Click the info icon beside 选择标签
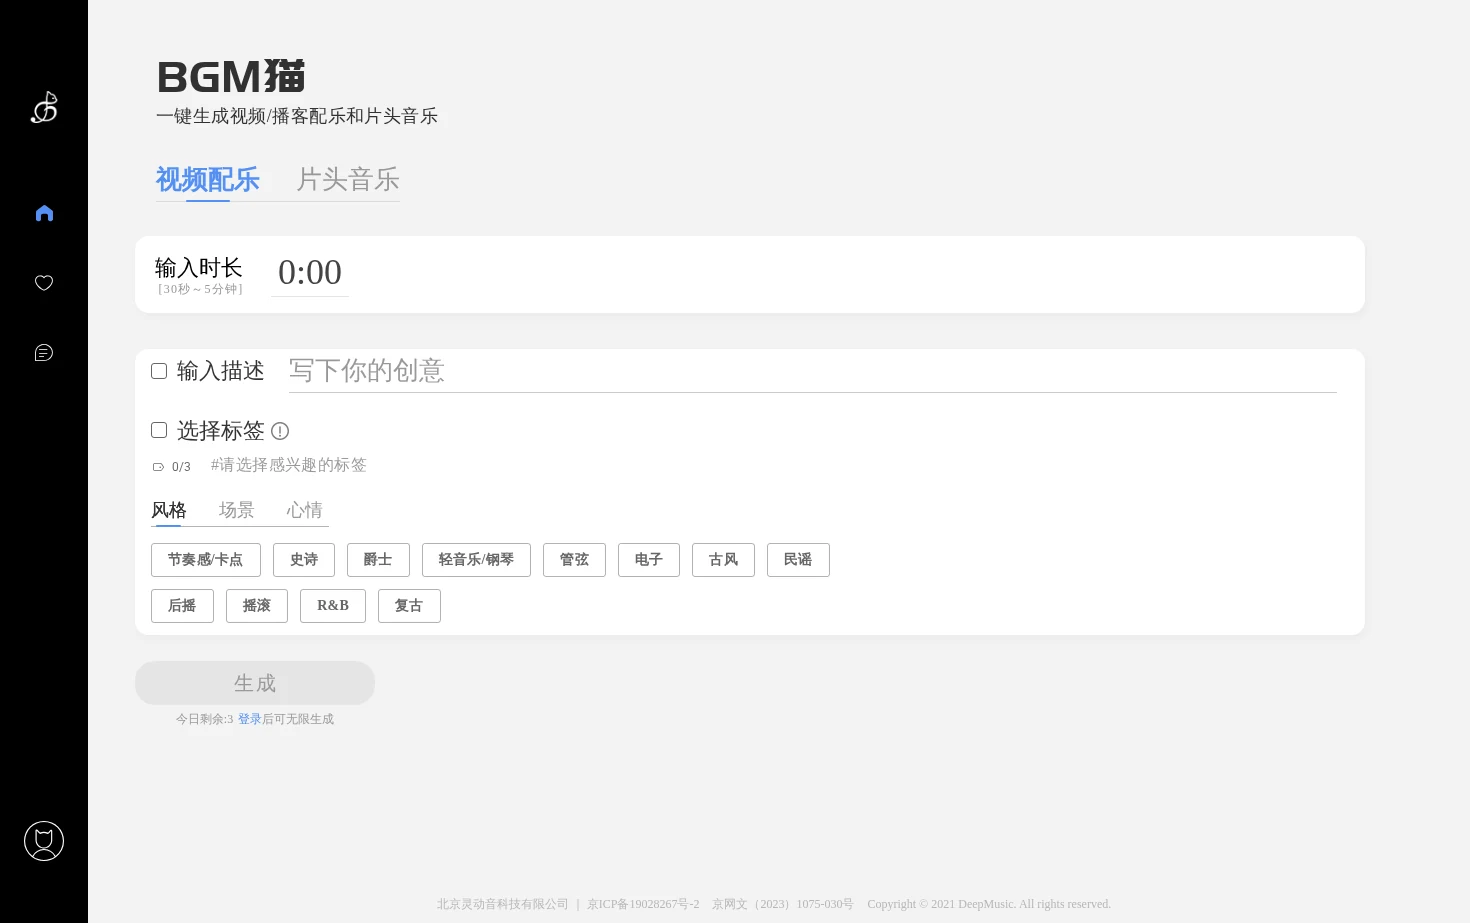The height and width of the screenshot is (923, 1470). (x=280, y=431)
